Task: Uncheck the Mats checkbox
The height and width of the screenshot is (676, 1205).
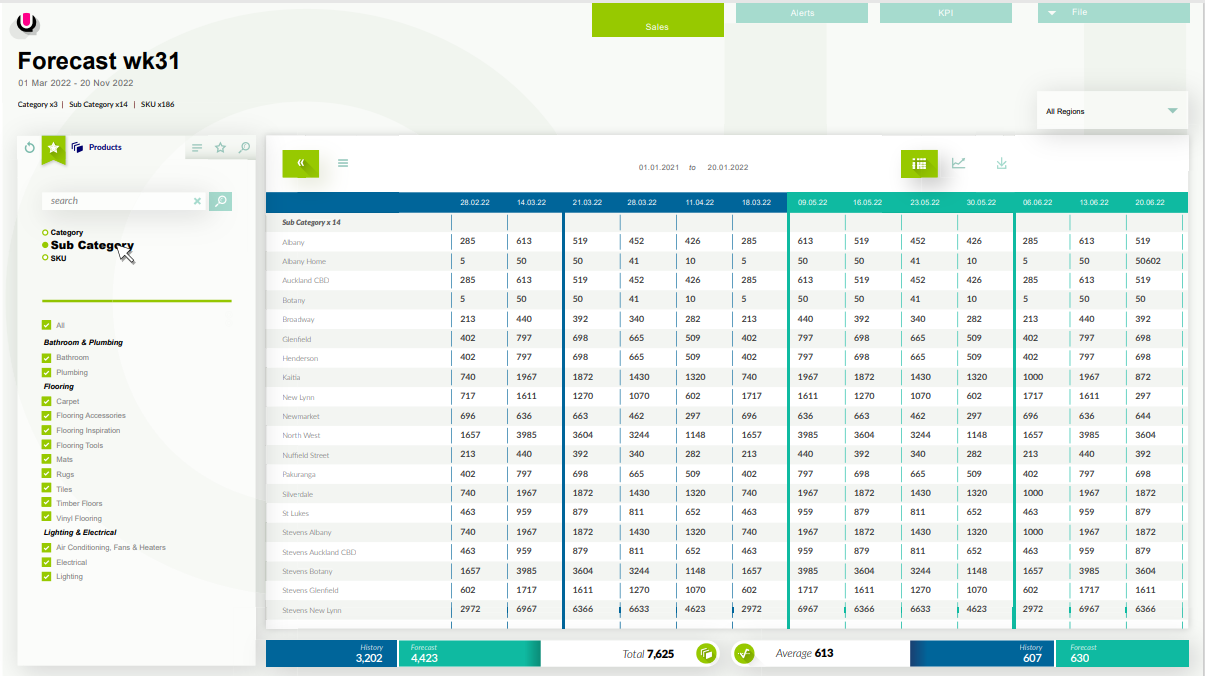Action: [46, 459]
